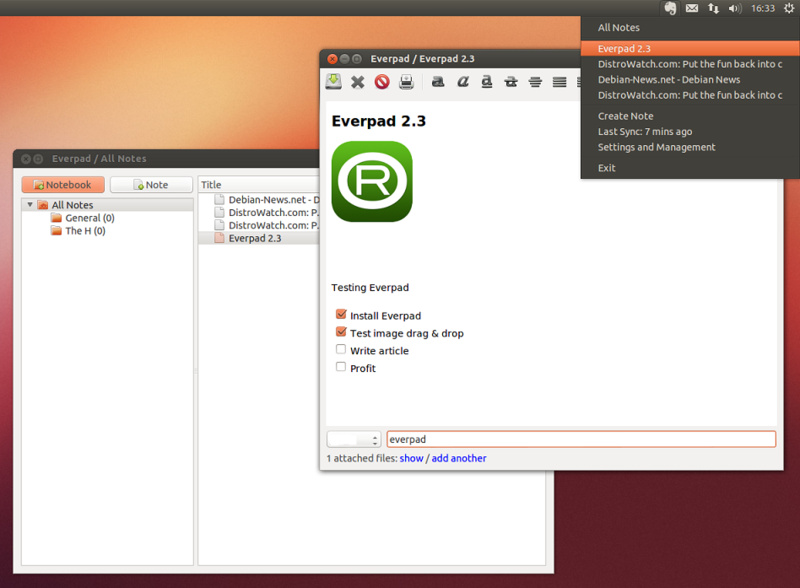Click the red delete note icon
Viewport: 800px width, 588px height.
click(382, 82)
